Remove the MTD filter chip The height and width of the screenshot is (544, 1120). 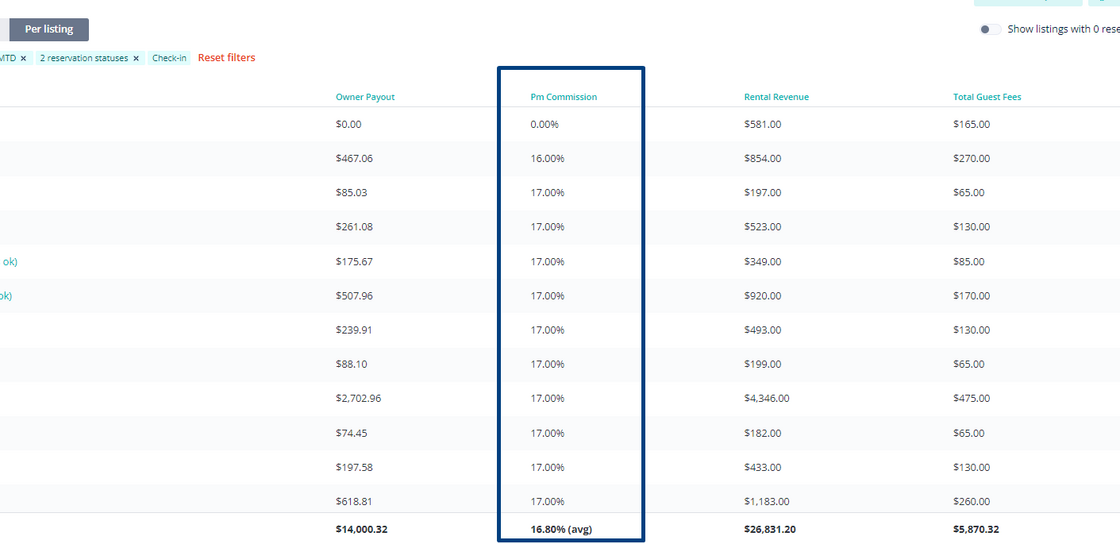[x=23, y=59]
